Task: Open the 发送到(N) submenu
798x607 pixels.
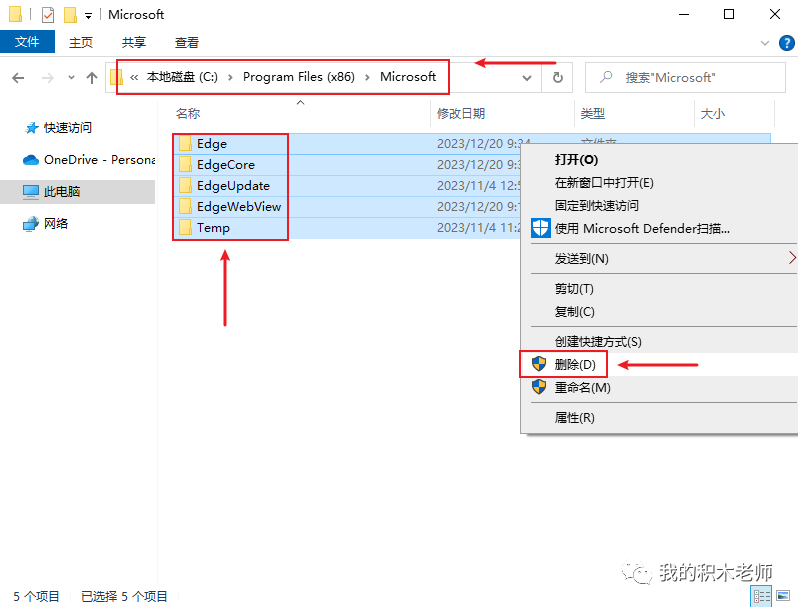Action: point(581,258)
